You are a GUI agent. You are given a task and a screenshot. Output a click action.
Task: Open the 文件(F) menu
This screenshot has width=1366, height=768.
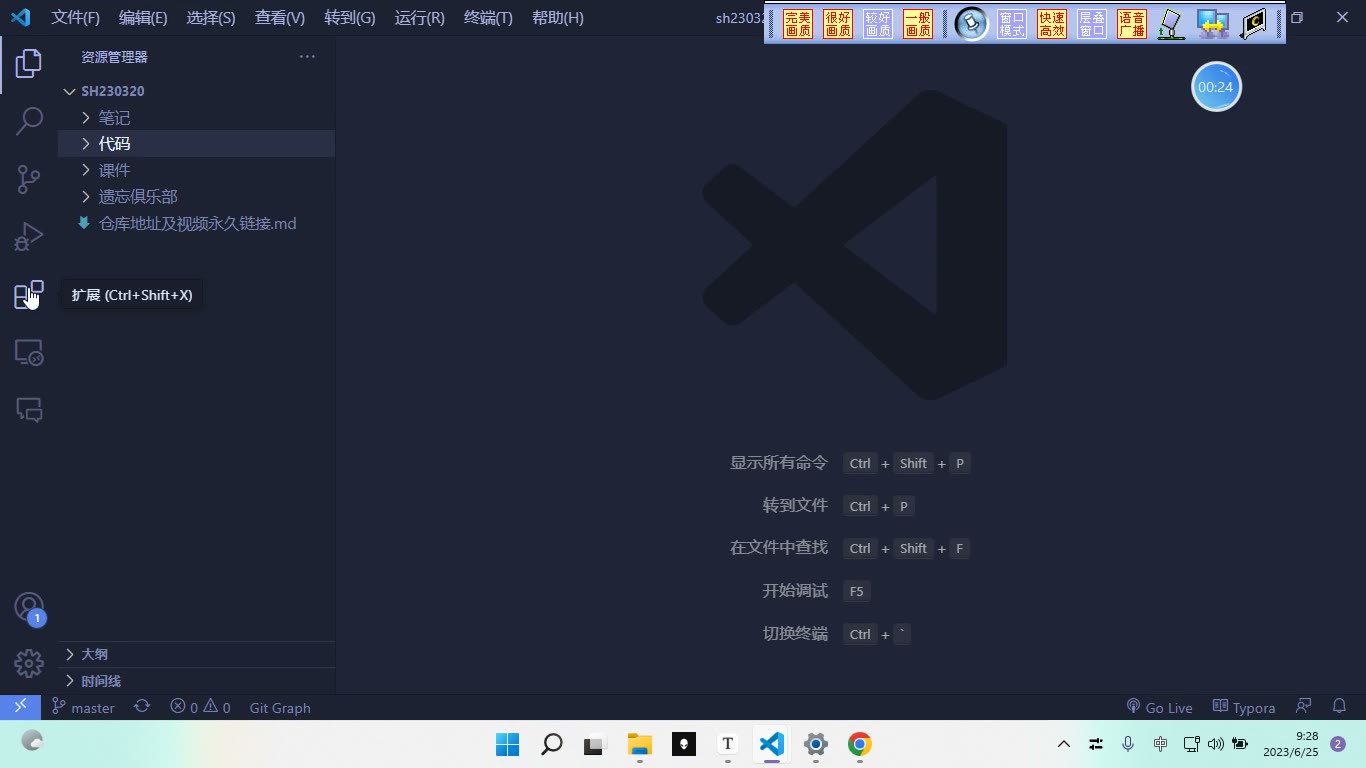[x=76, y=18]
